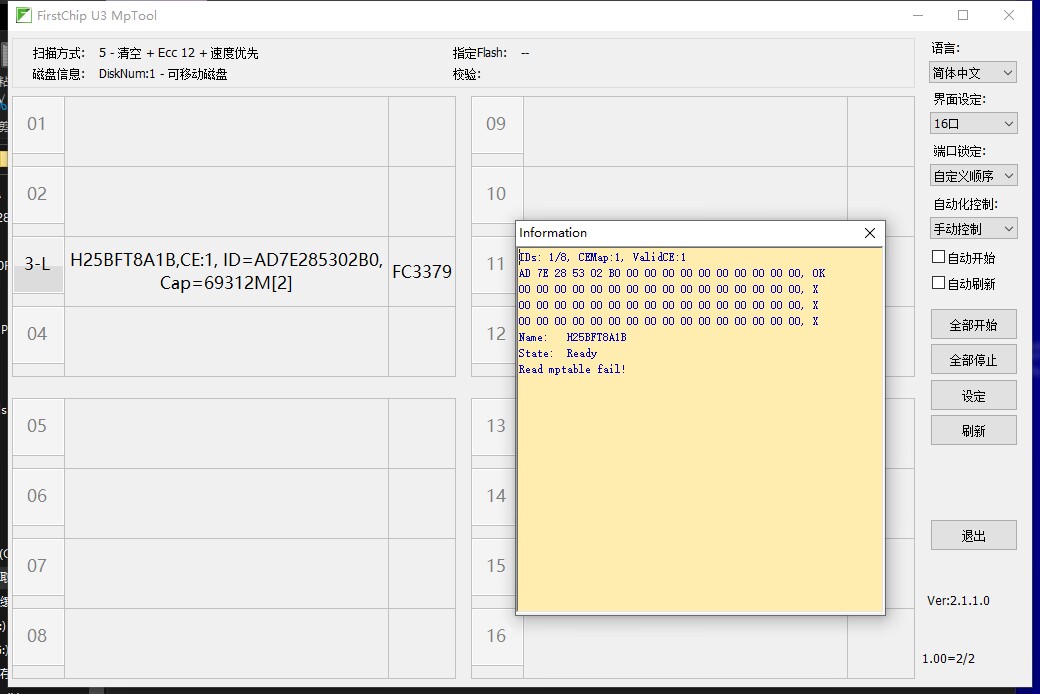Click the FC3379 controller label
The image size is (1040, 694).
pos(422,271)
